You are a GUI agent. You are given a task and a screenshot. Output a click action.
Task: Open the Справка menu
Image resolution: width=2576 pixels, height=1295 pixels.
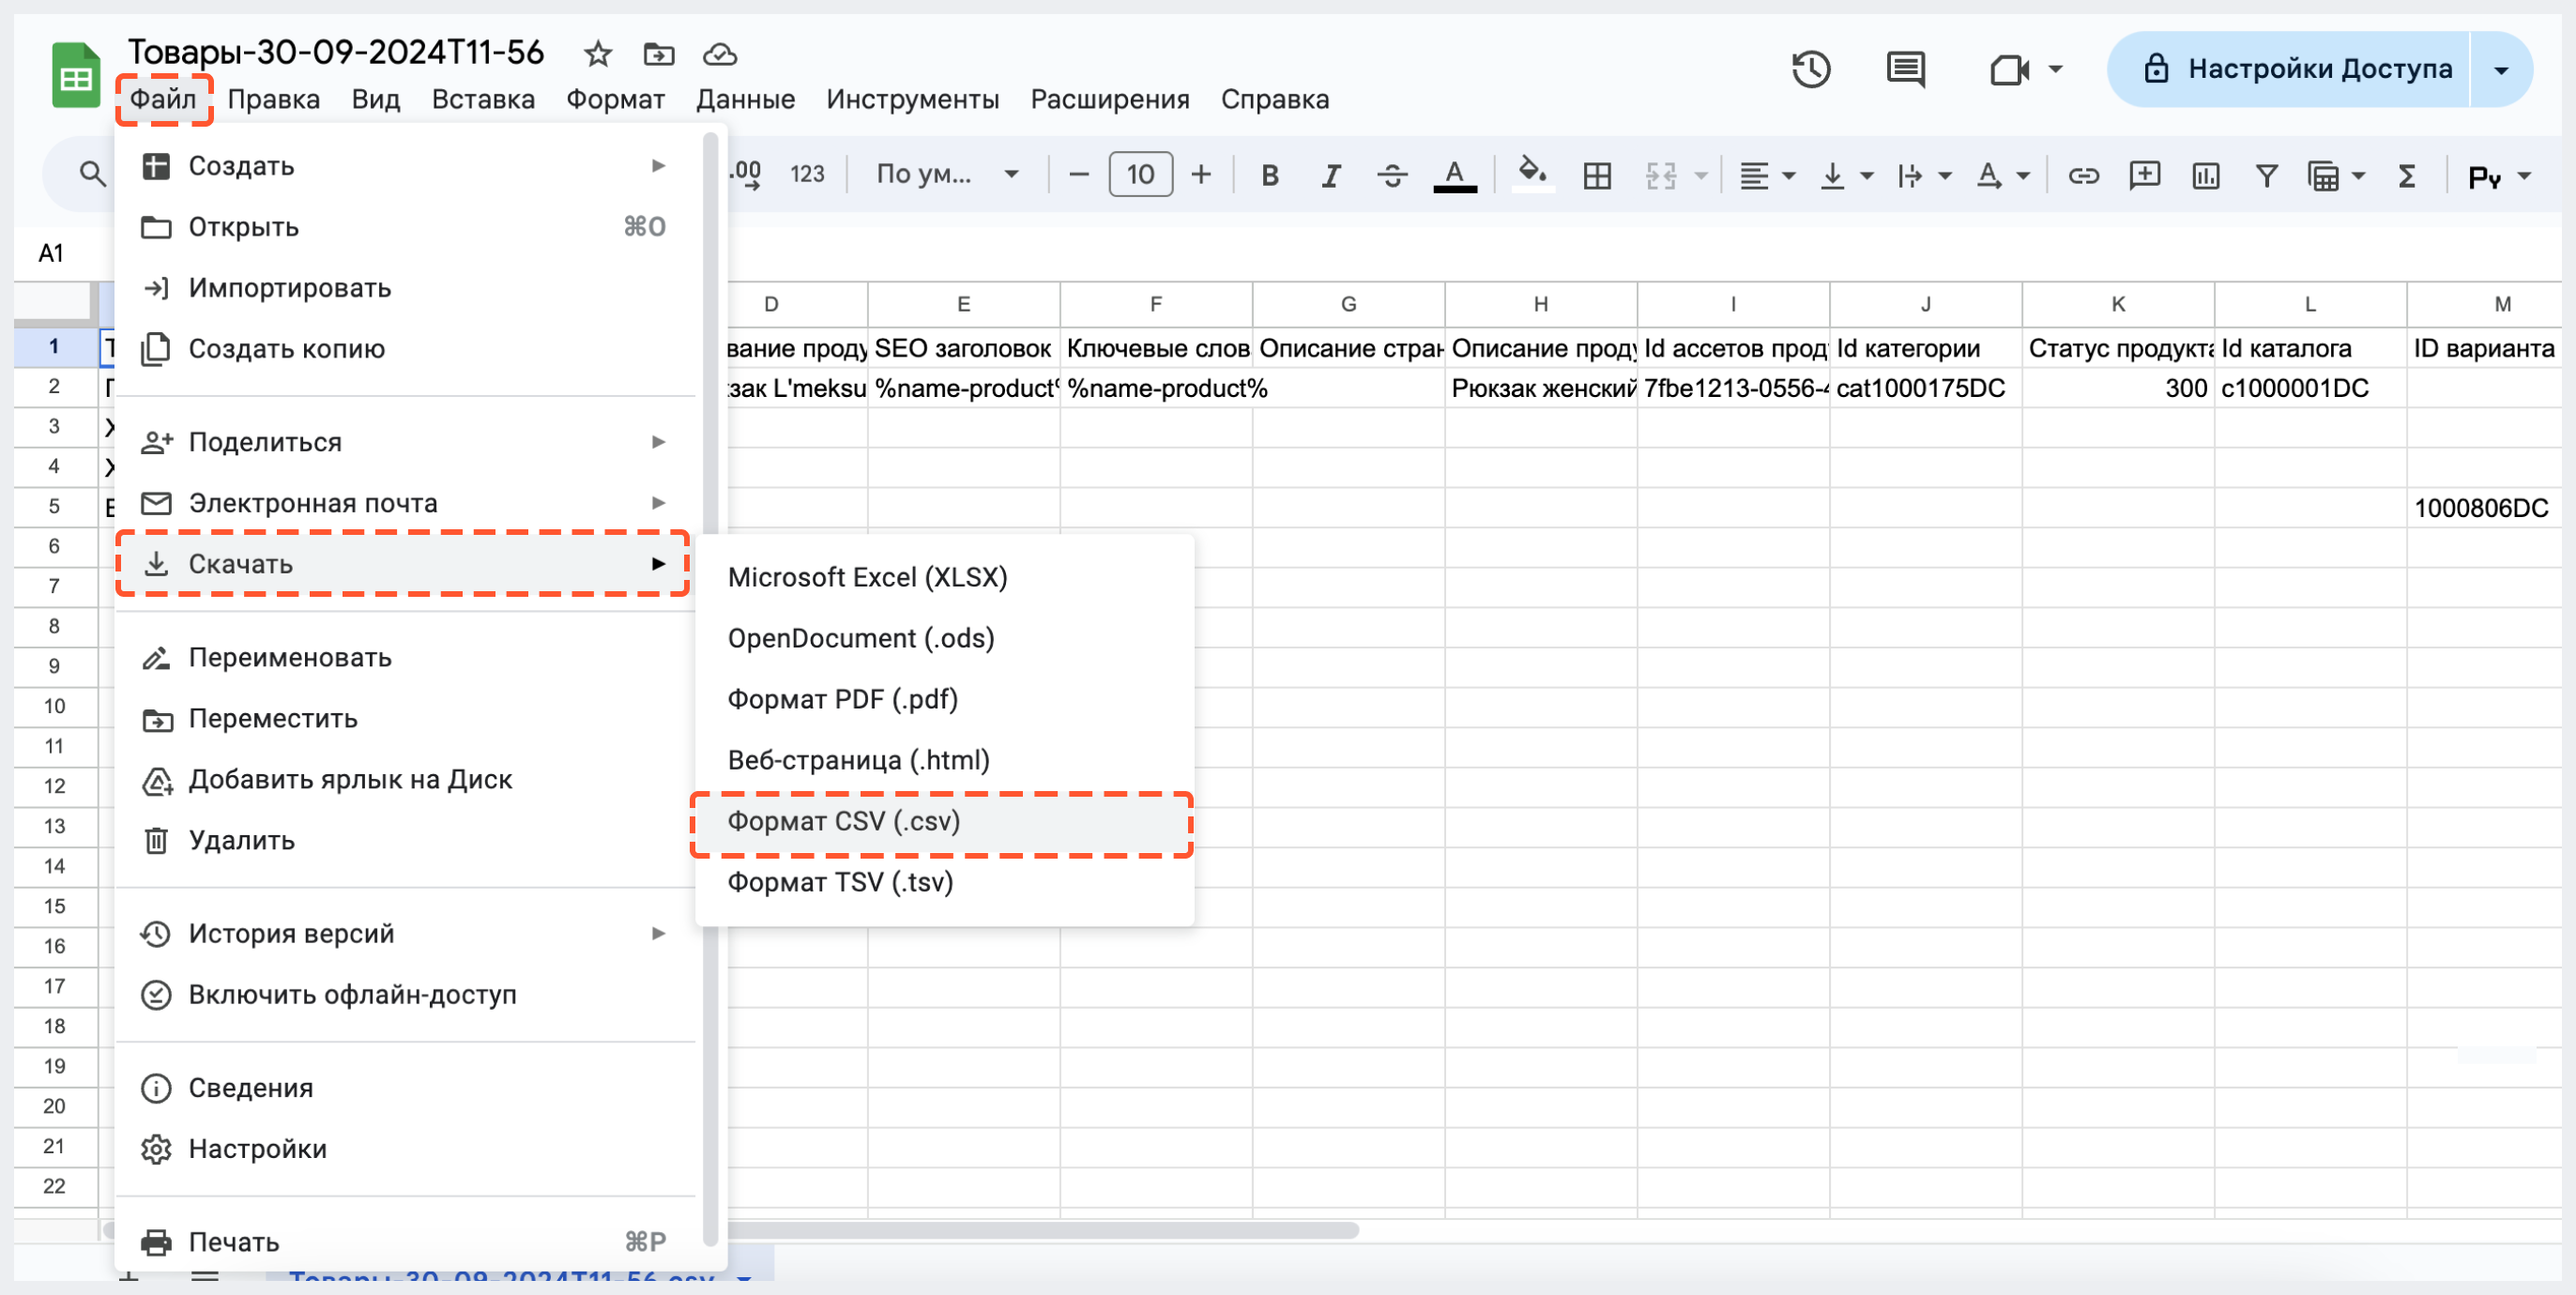pos(1275,99)
